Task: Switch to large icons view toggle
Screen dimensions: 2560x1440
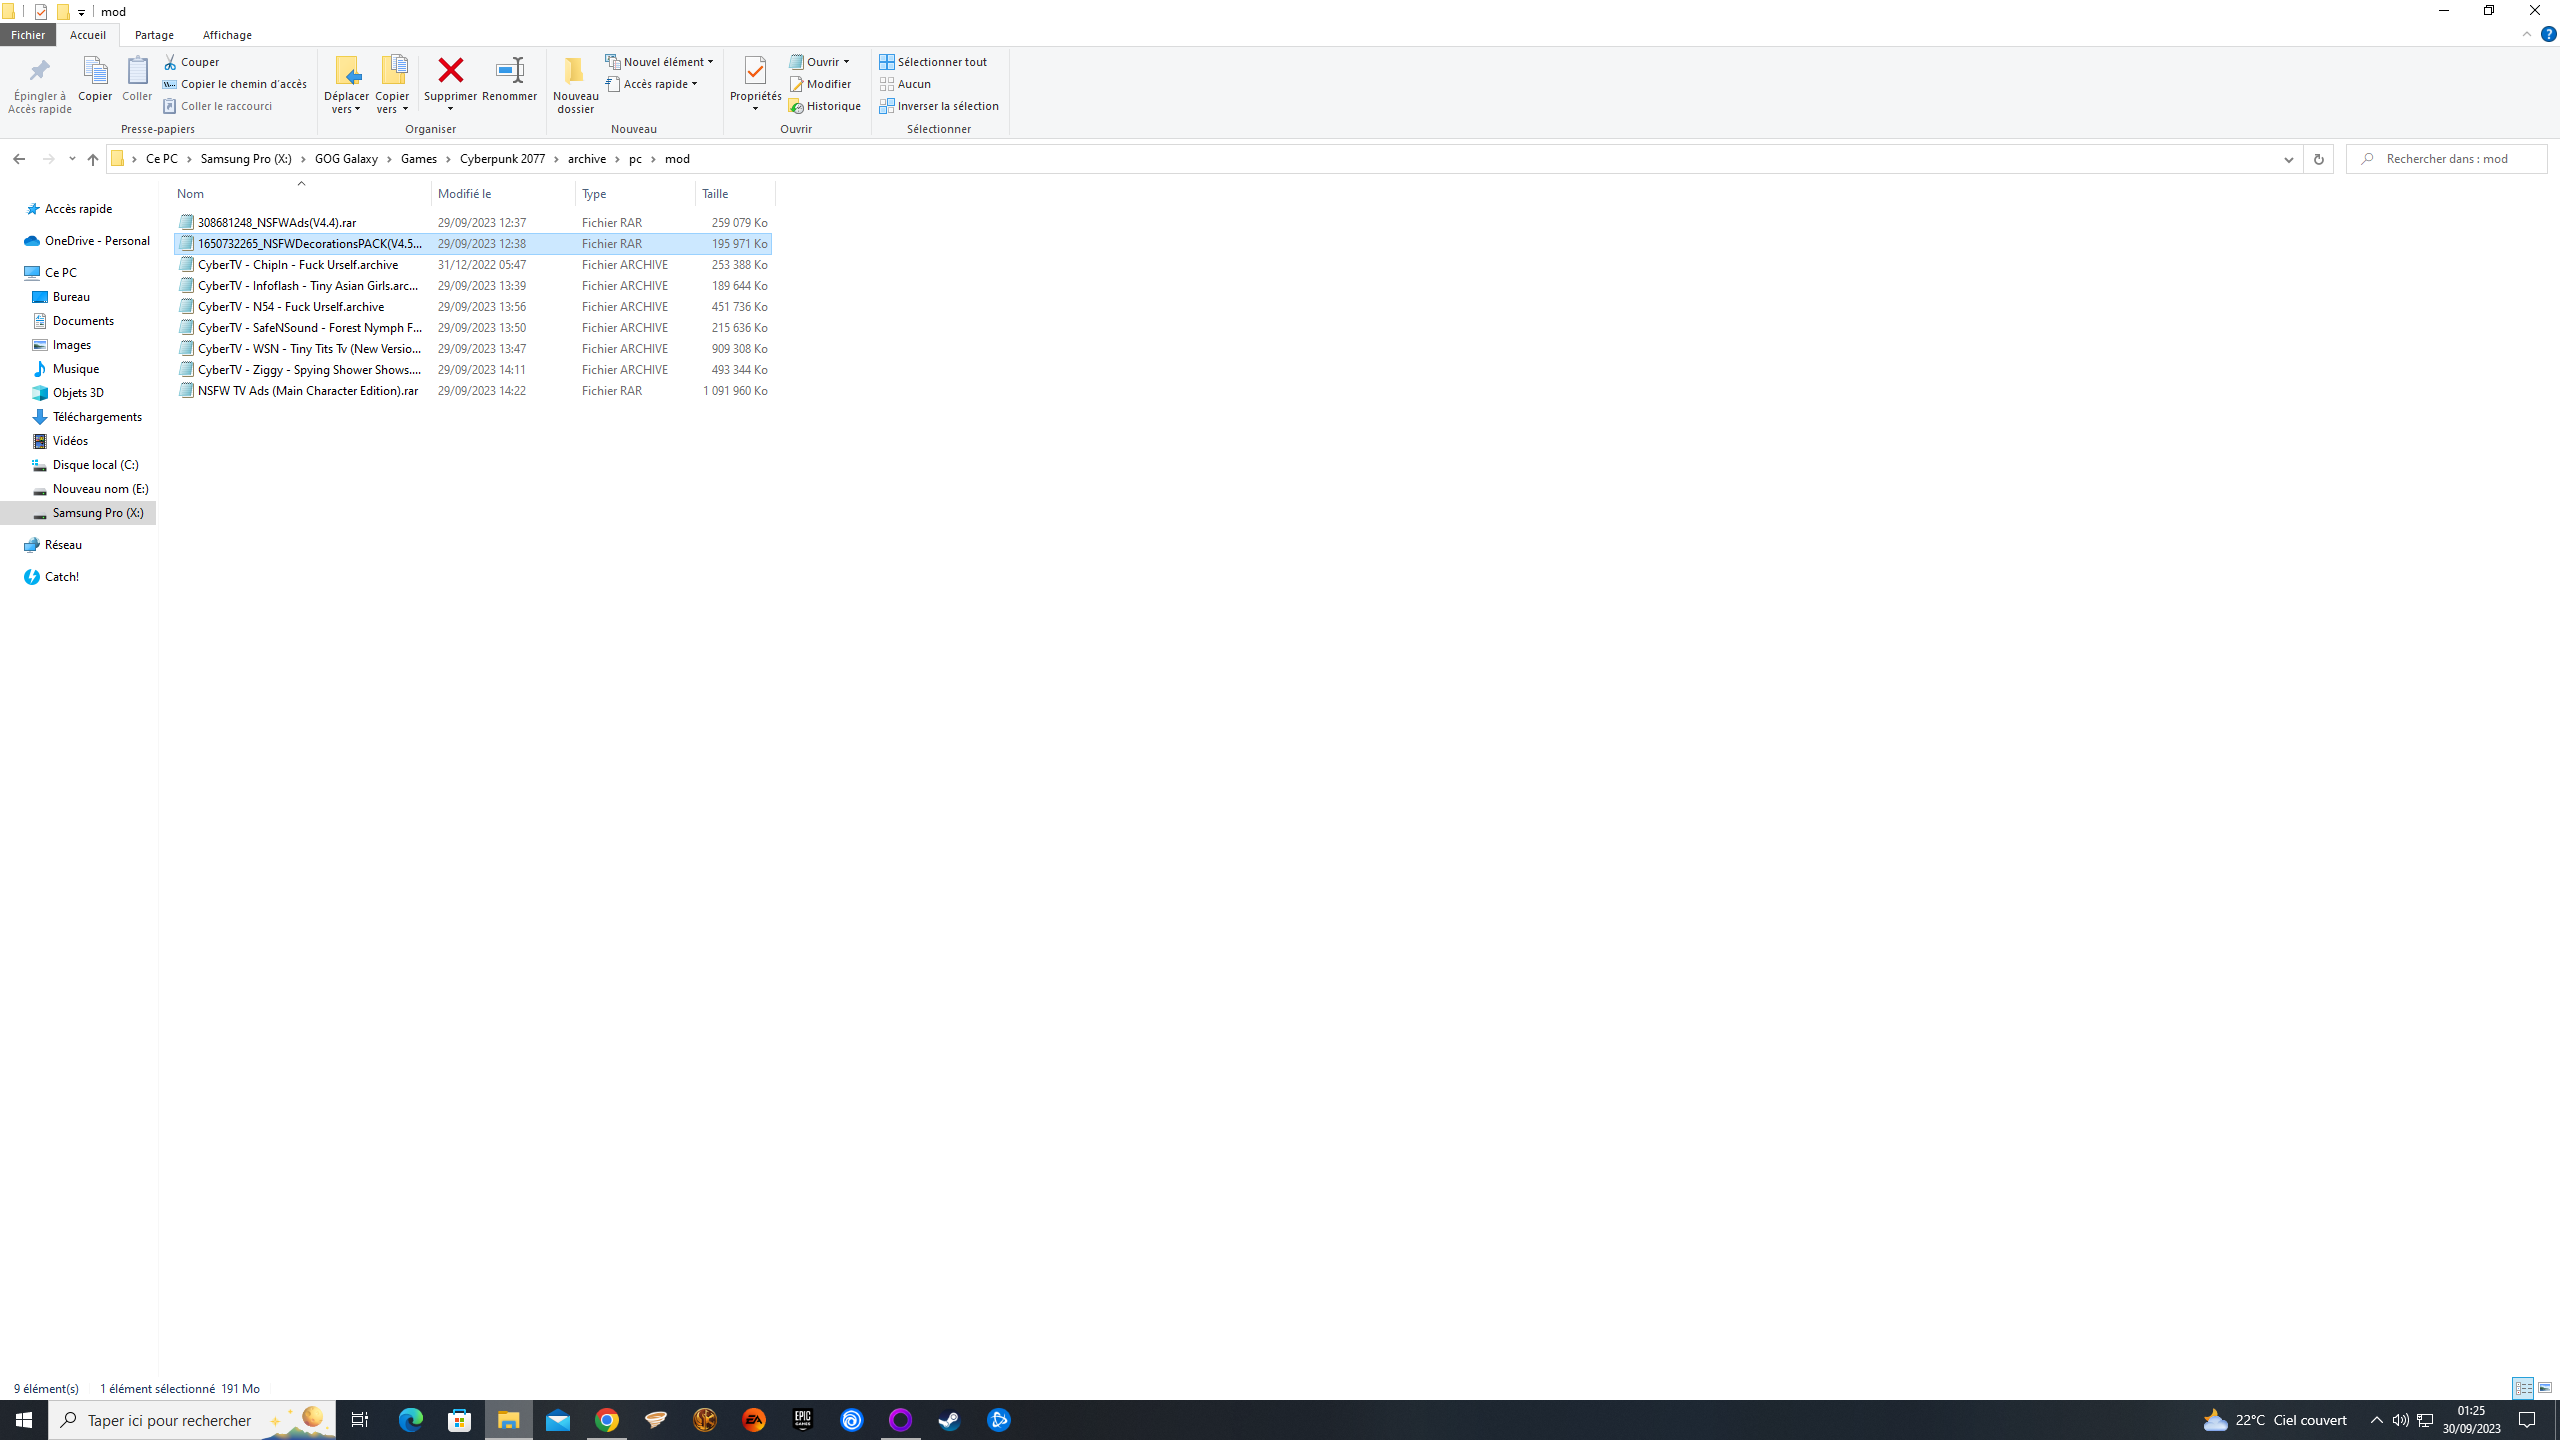Action: click(2545, 1388)
